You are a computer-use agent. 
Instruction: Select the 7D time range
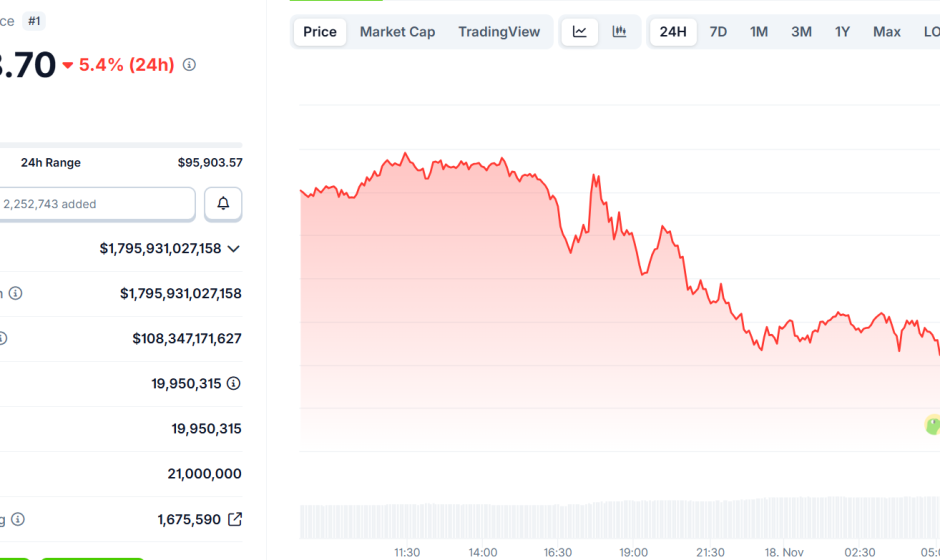[x=718, y=32]
